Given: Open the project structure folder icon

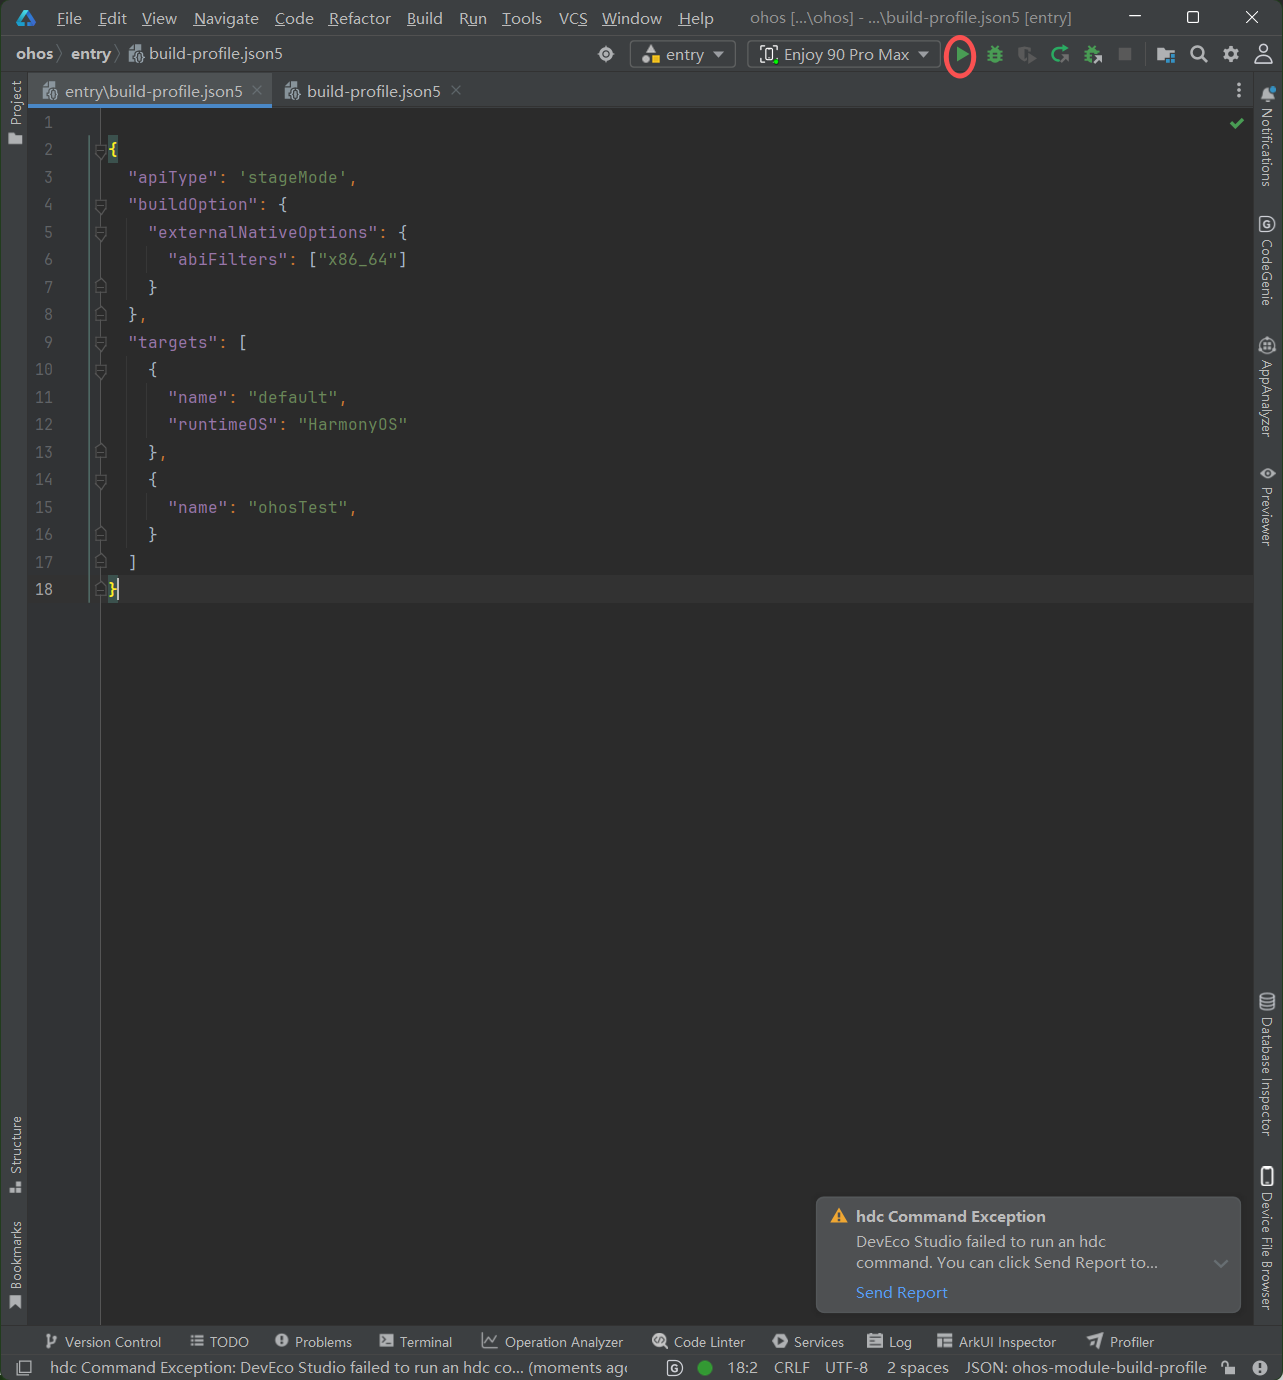Looking at the screenshot, I should (x=1165, y=55).
